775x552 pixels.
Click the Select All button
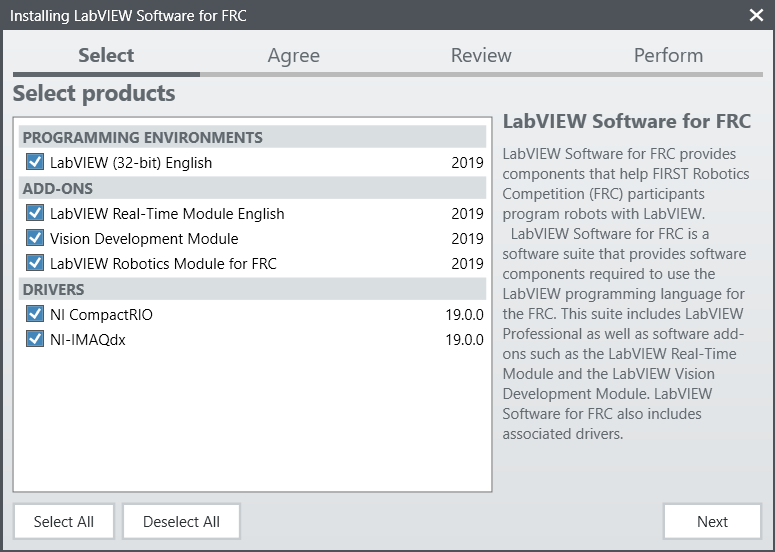[x=64, y=521]
